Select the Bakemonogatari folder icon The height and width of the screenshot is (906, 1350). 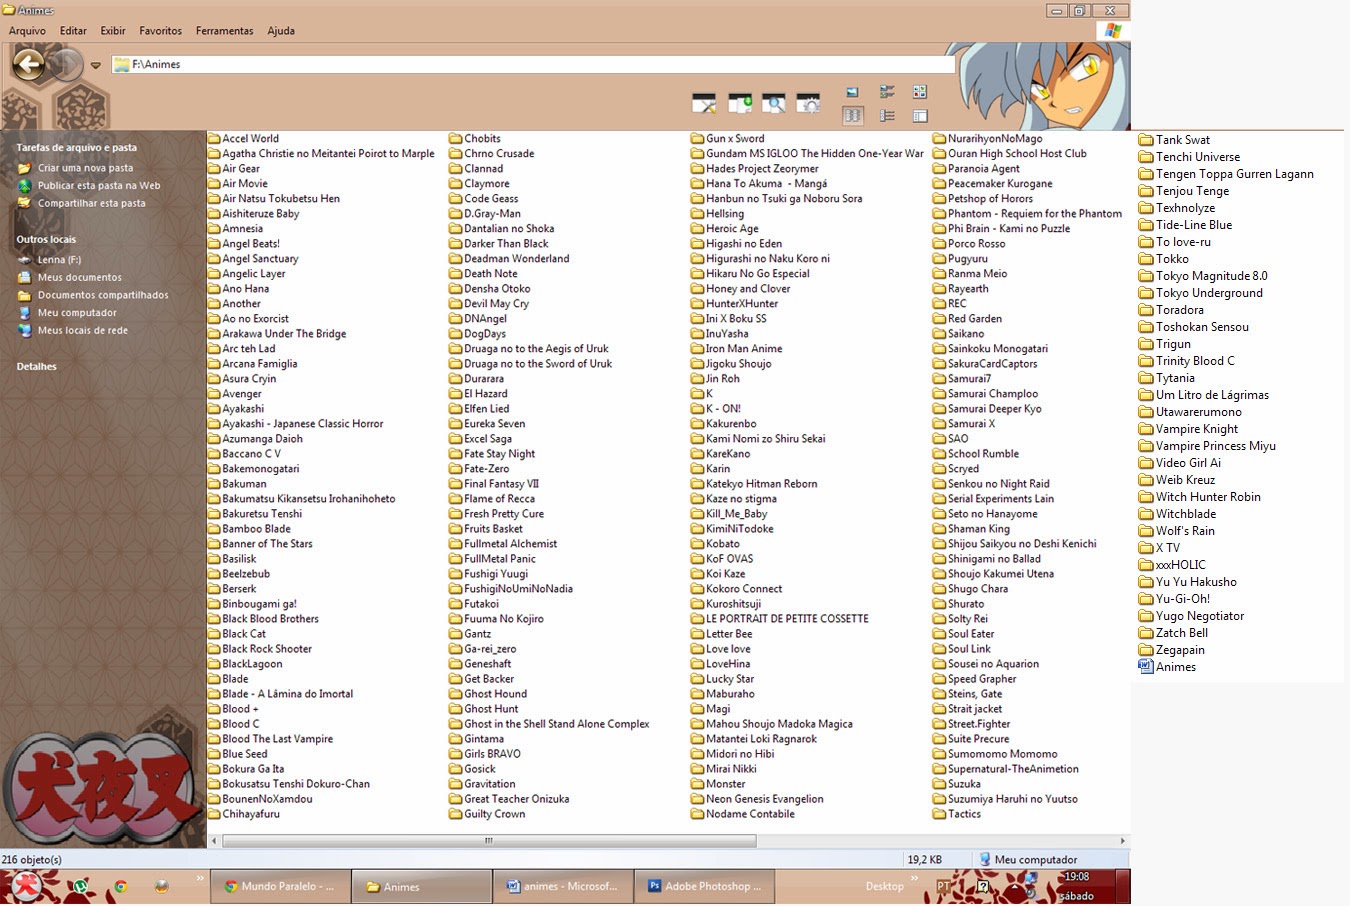(x=213, y=469)
